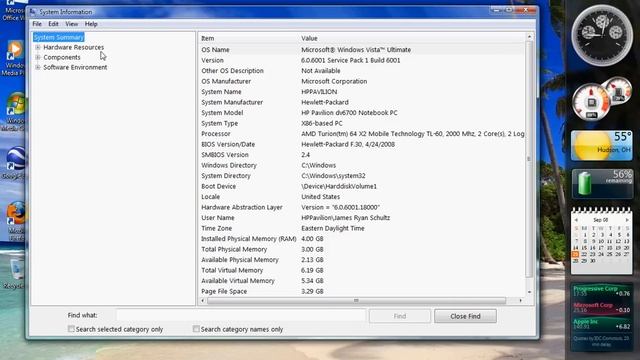Click Progressive Corp stock in stocks gadget
The width and height of the screenshot is (640, 360).
point(602,291)
